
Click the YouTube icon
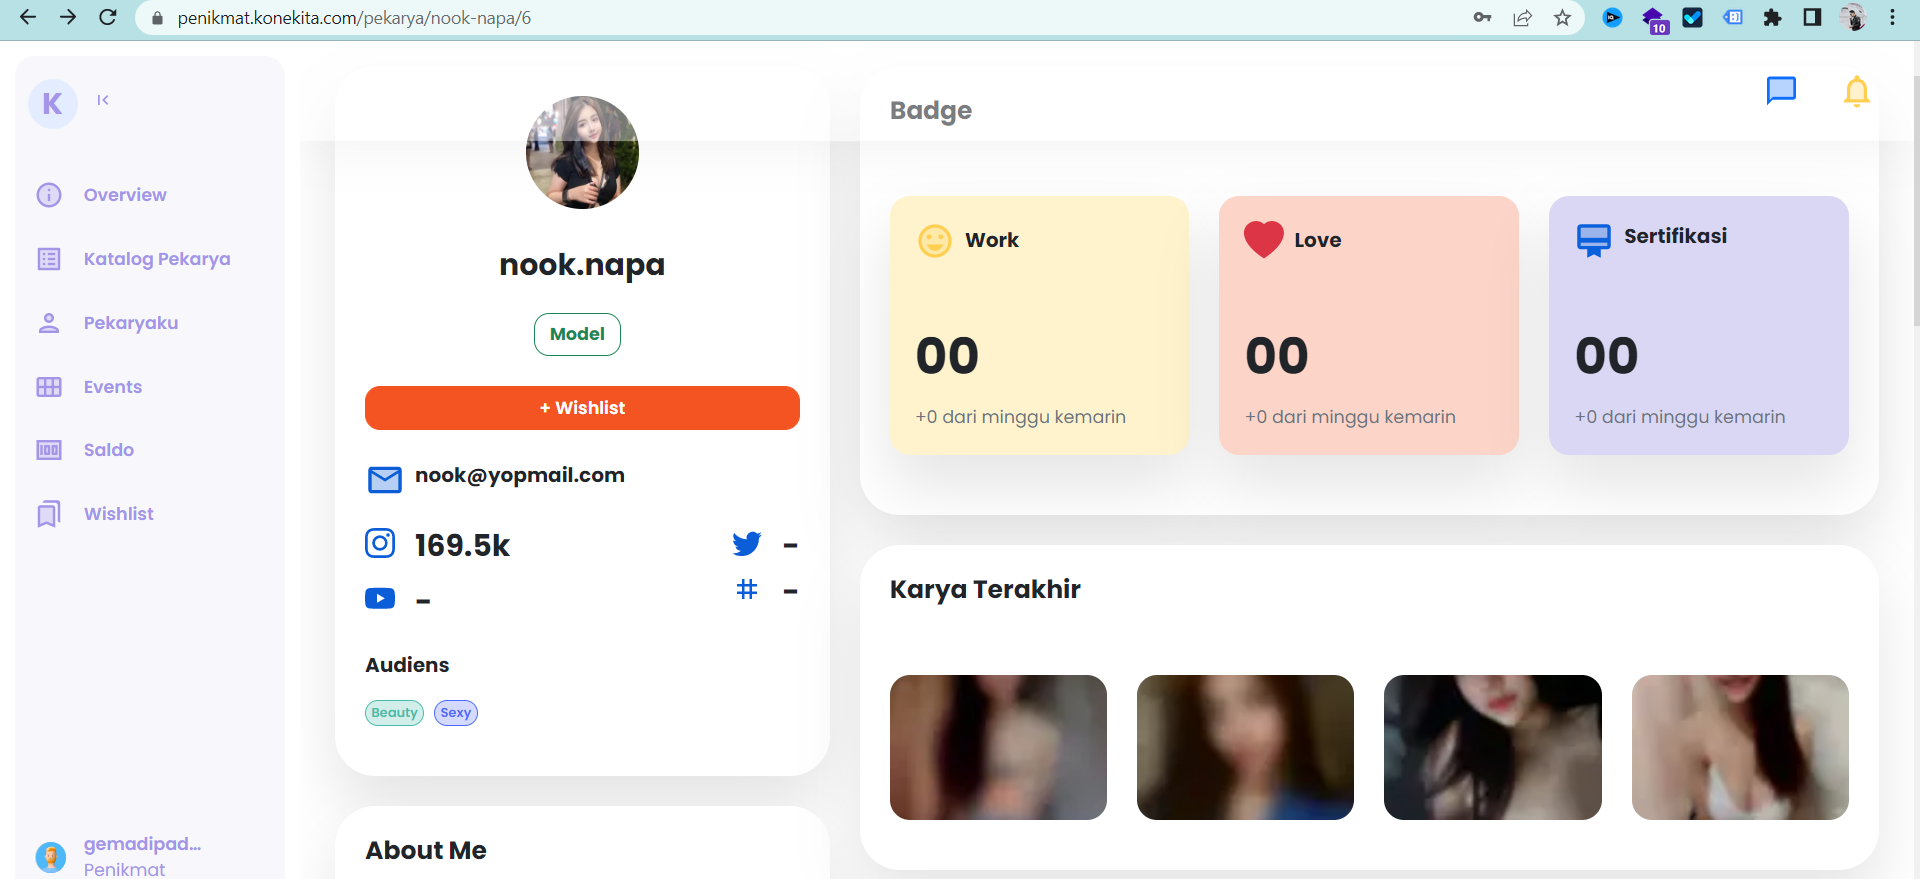coord(380,598)
